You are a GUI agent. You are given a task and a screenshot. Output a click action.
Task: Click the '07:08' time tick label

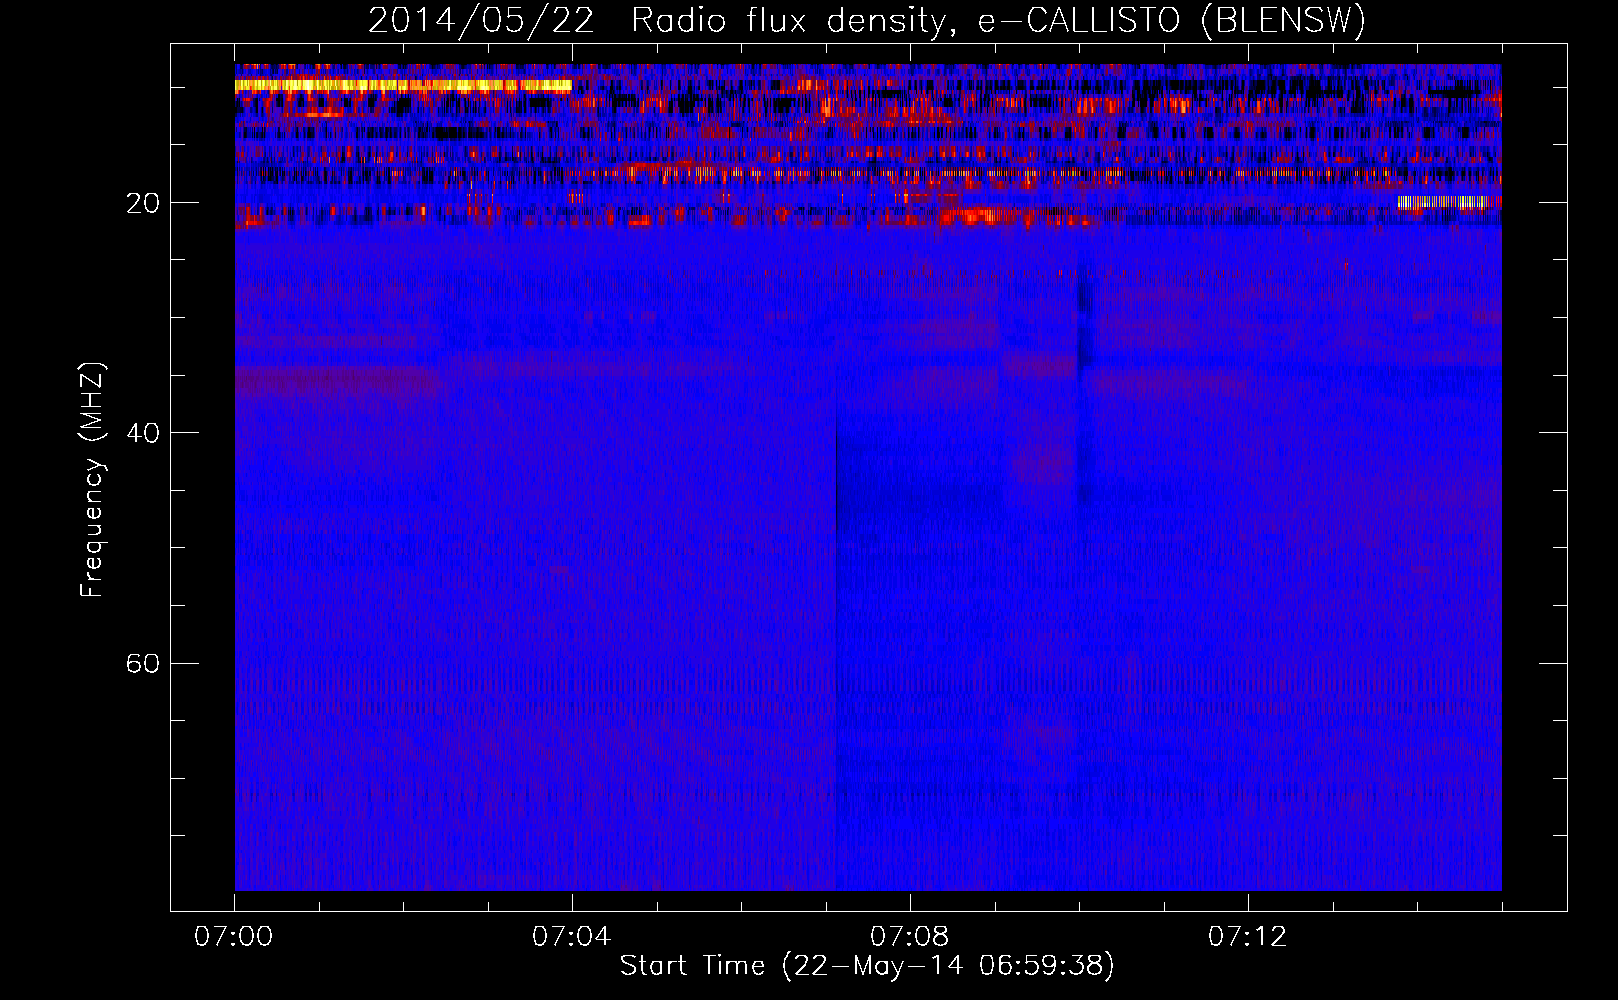[x=910, y=936]
